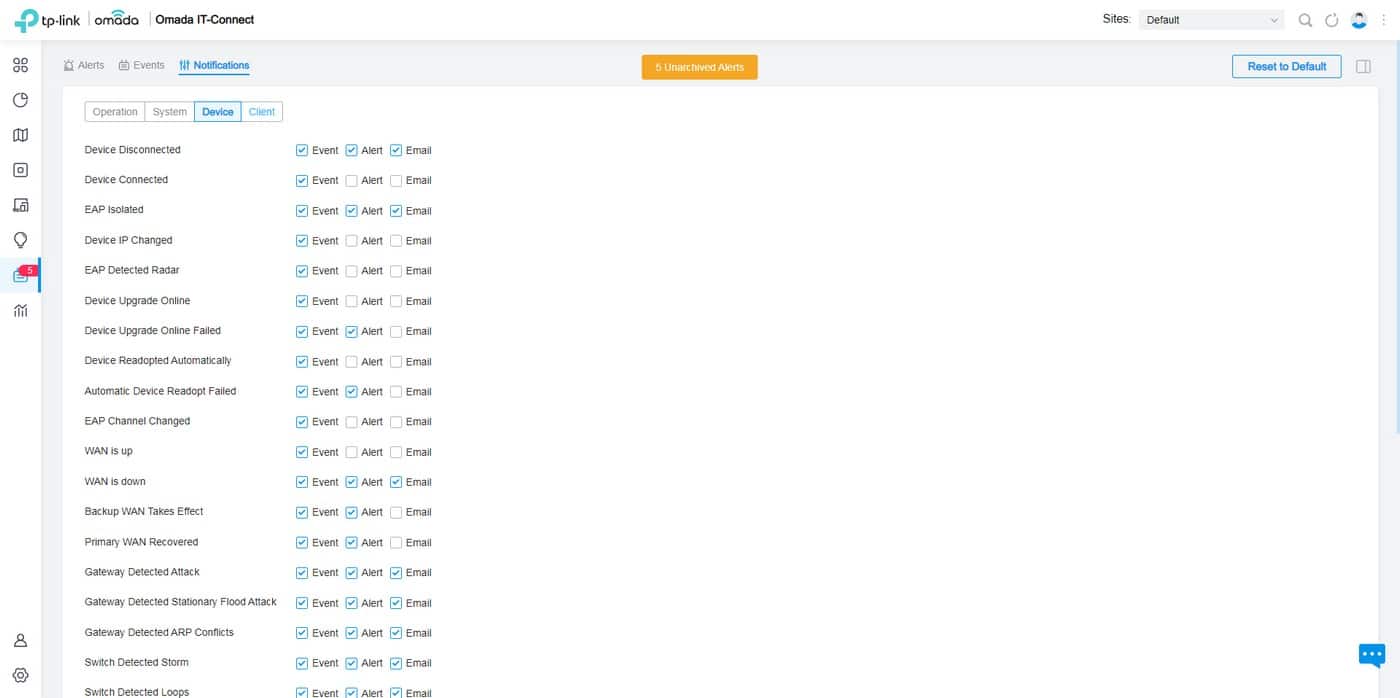Toggle the side panel layout icon
The image size is (1400, 698).
pyautogui.click(x=1363, y=66)
